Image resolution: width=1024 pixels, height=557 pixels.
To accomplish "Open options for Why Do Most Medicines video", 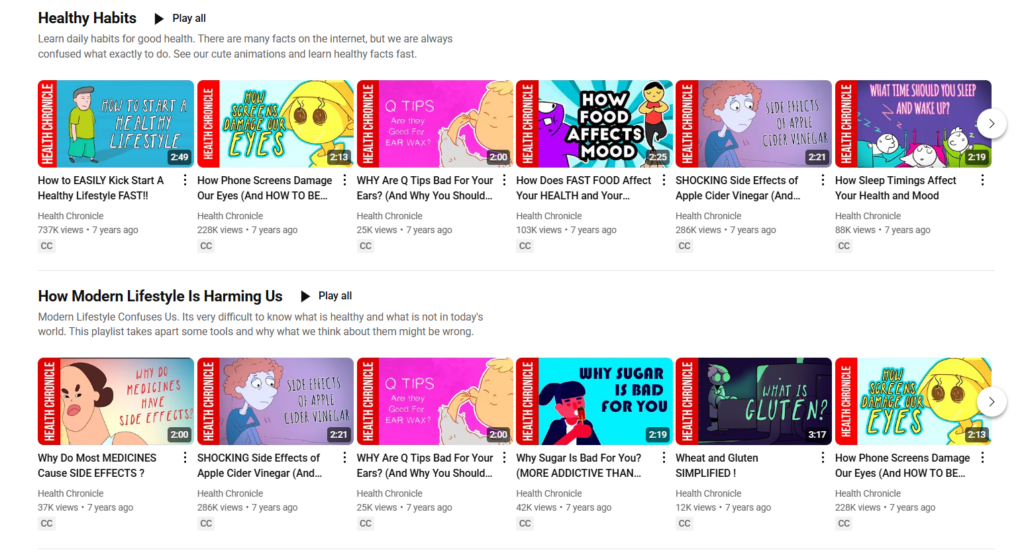I will click(185, 458).
